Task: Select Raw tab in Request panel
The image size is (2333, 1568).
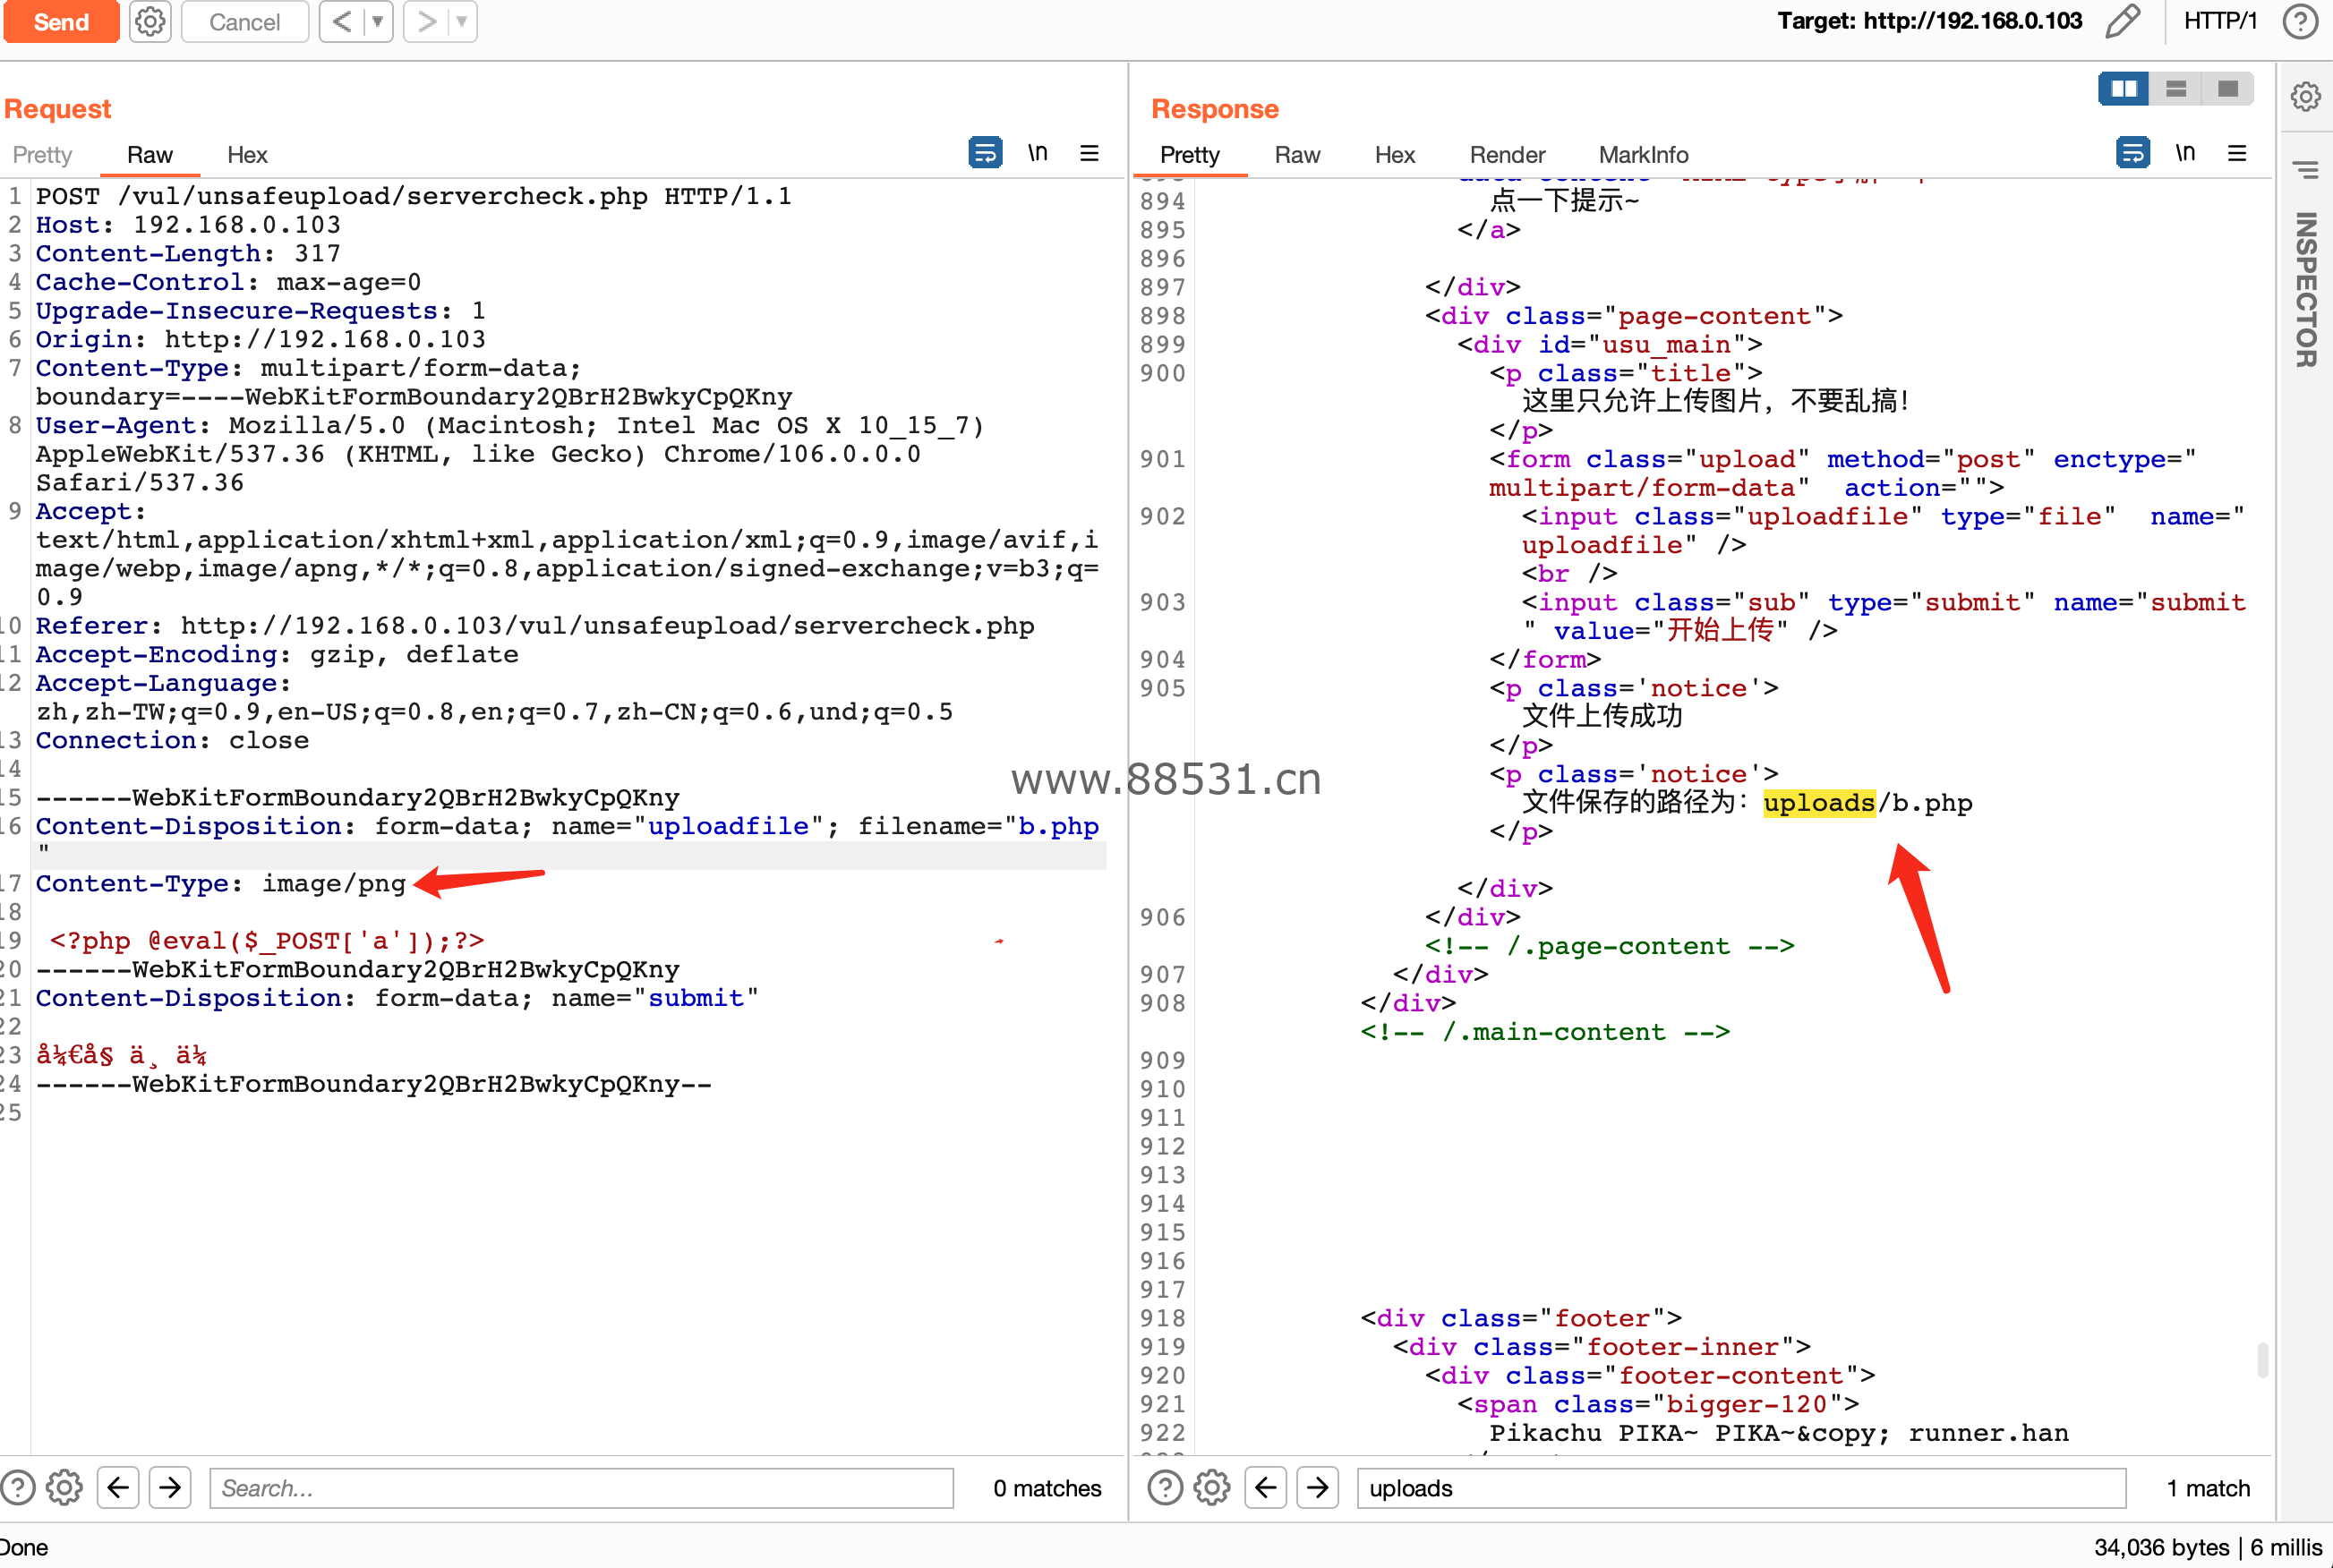Action: [150, 155]
